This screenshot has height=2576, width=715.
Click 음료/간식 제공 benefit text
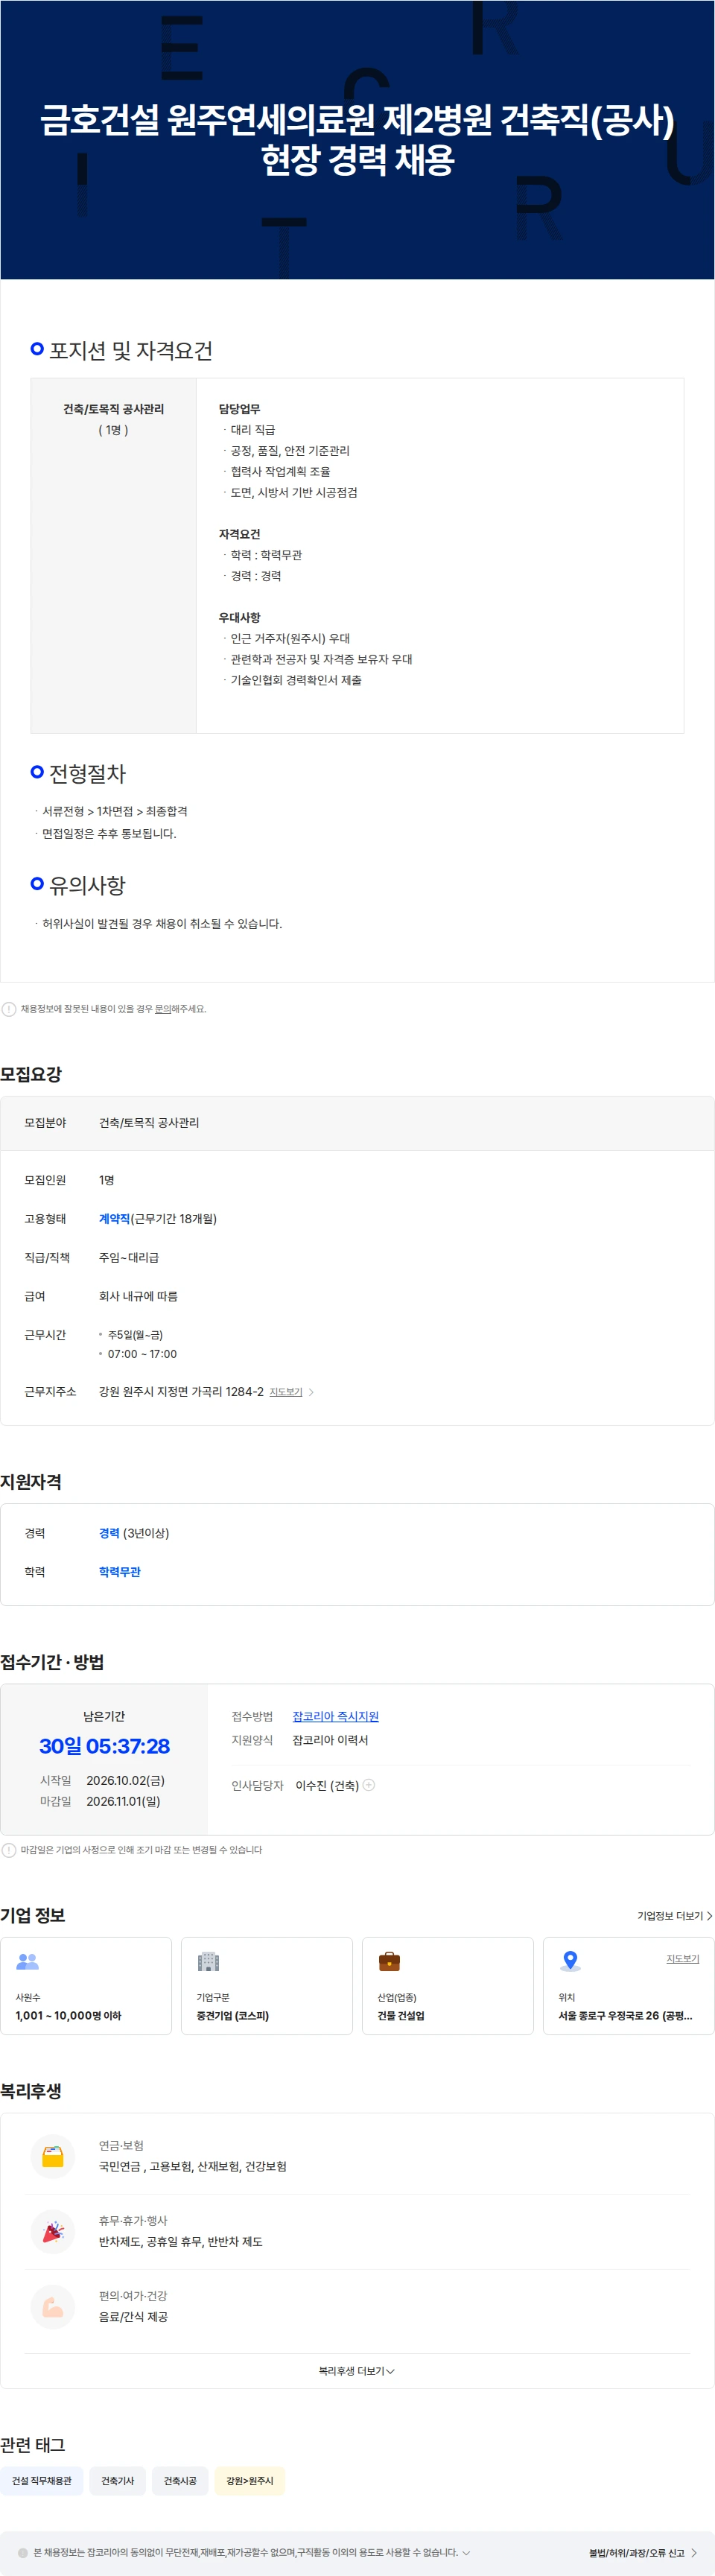point(133,2317)
